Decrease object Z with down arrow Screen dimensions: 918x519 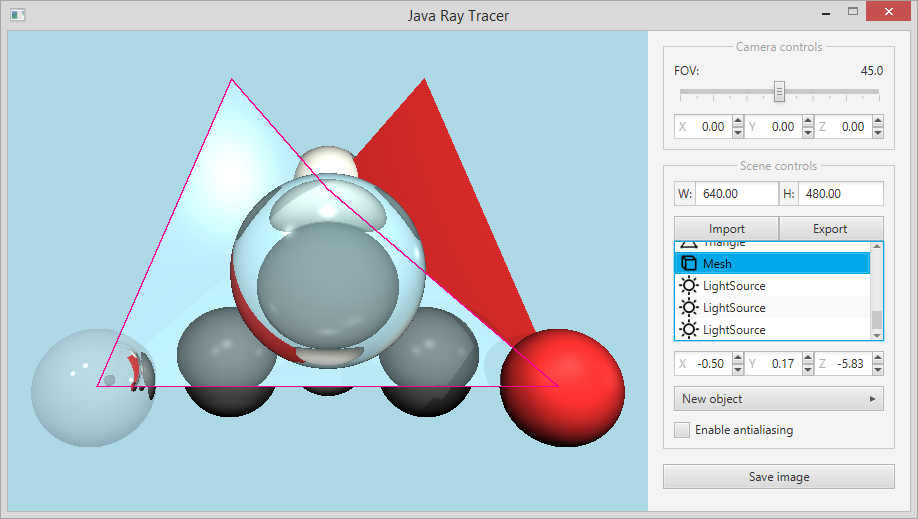coord(878,370)
